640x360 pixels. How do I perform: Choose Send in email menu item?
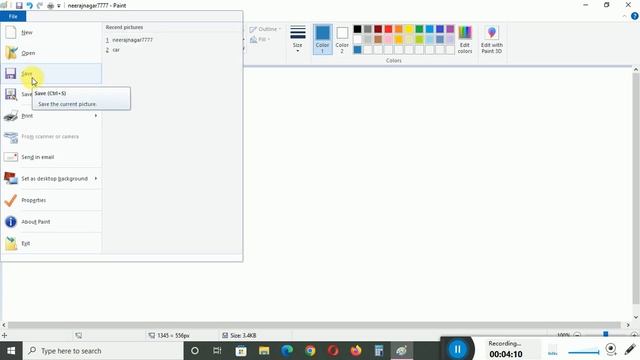[51, 157]
